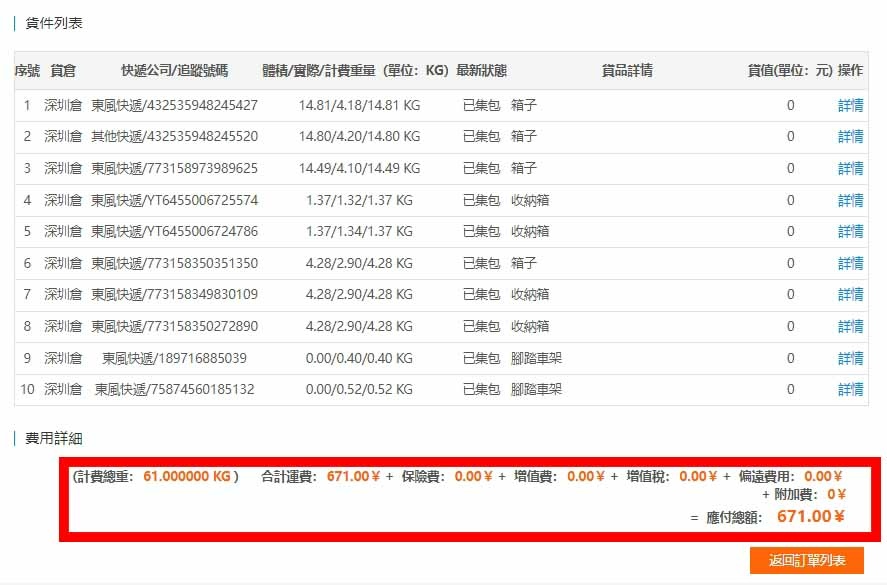Open 詳情 link for row 5 YT6455006724786
Screen dimensions: 887x585
[x=850, y=231]
